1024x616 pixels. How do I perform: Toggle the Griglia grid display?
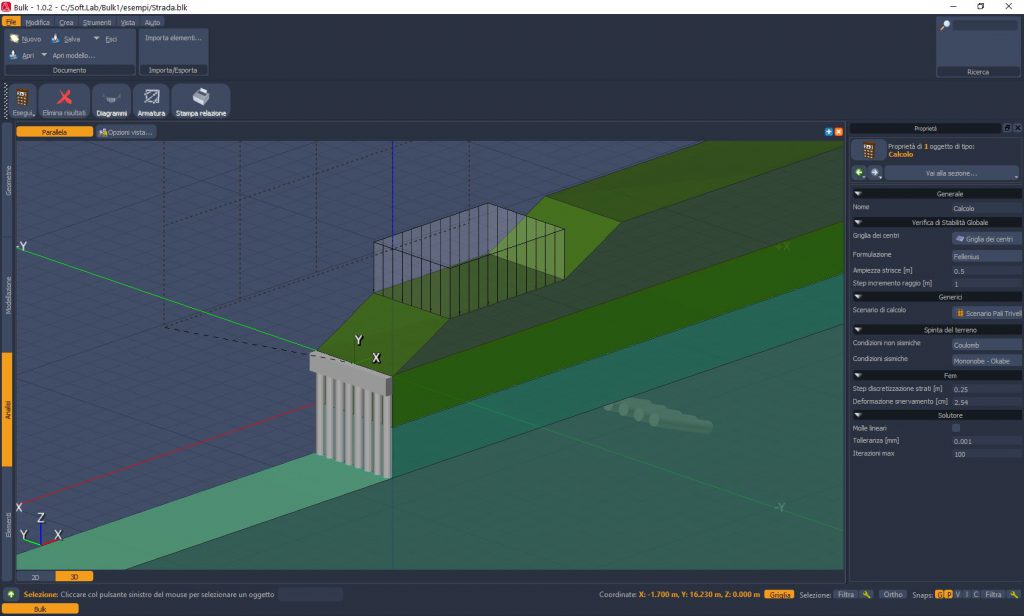coord(779,594)
